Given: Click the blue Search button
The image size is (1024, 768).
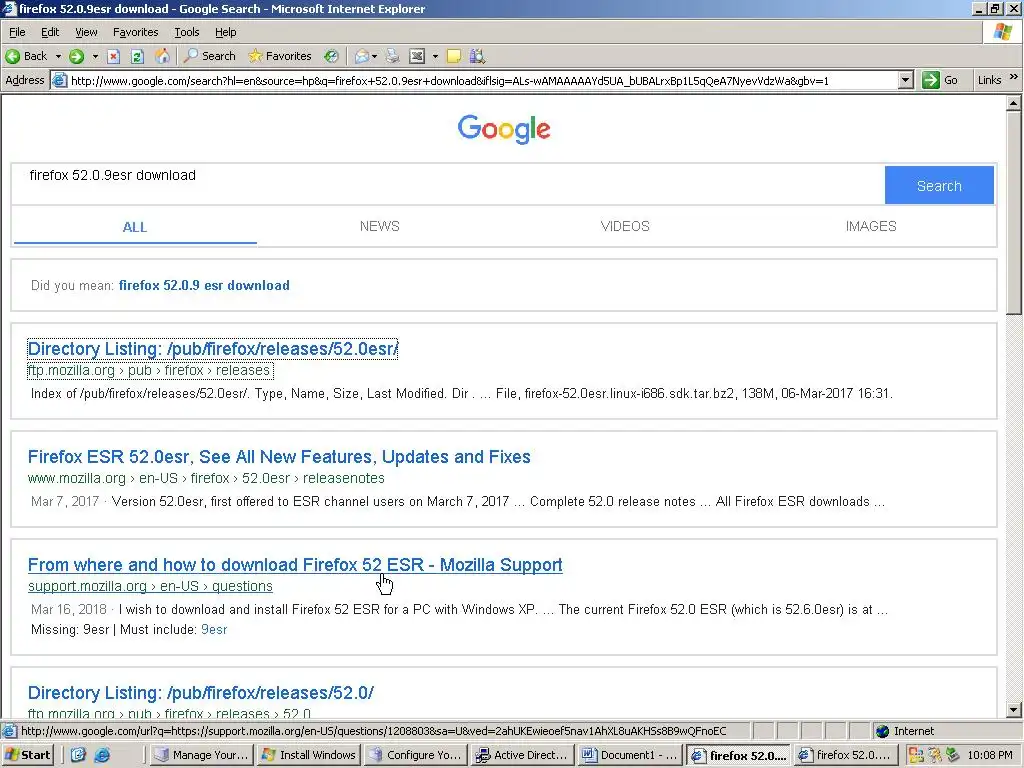Looking at the screenshot, I should pos(939,185).
